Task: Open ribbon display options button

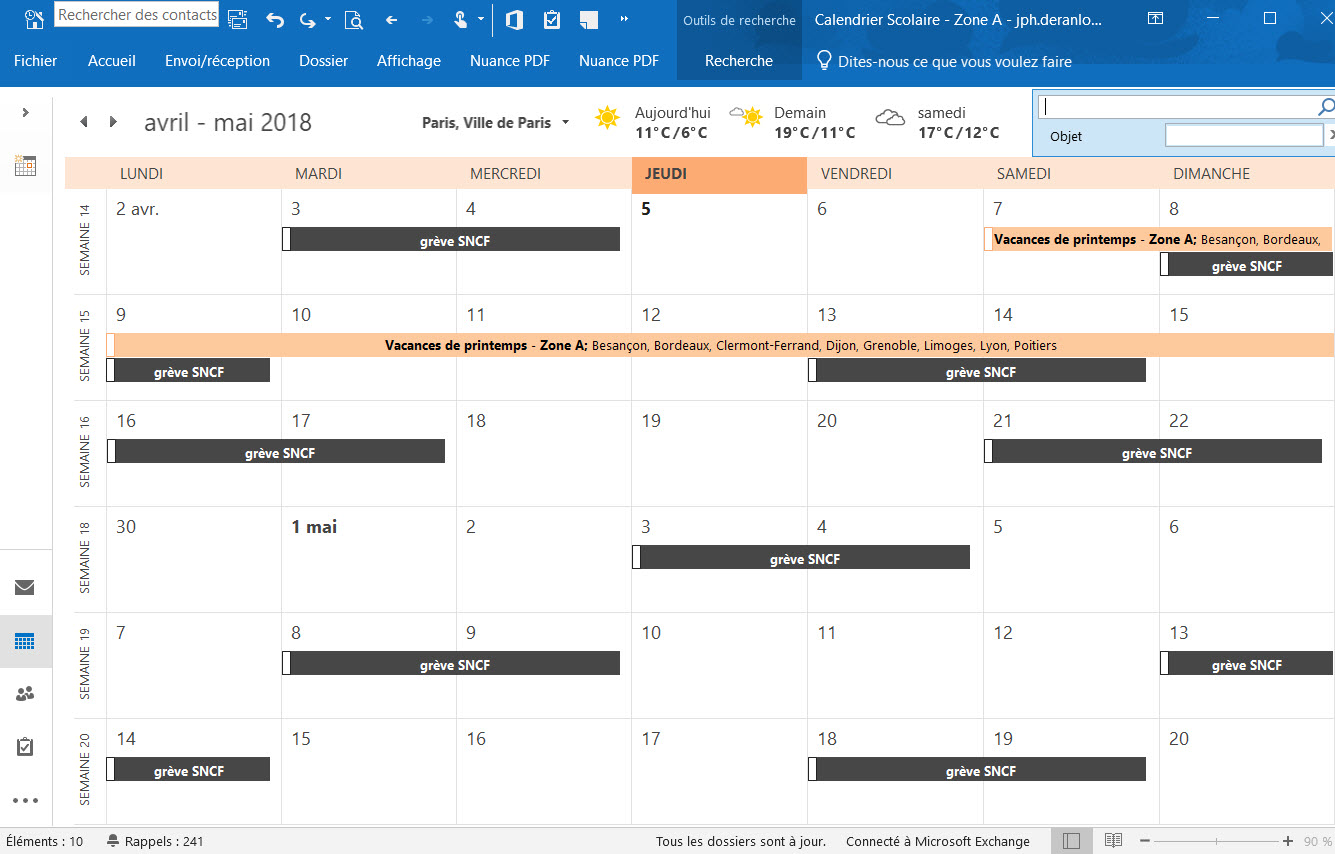Action: (1155, 18)
